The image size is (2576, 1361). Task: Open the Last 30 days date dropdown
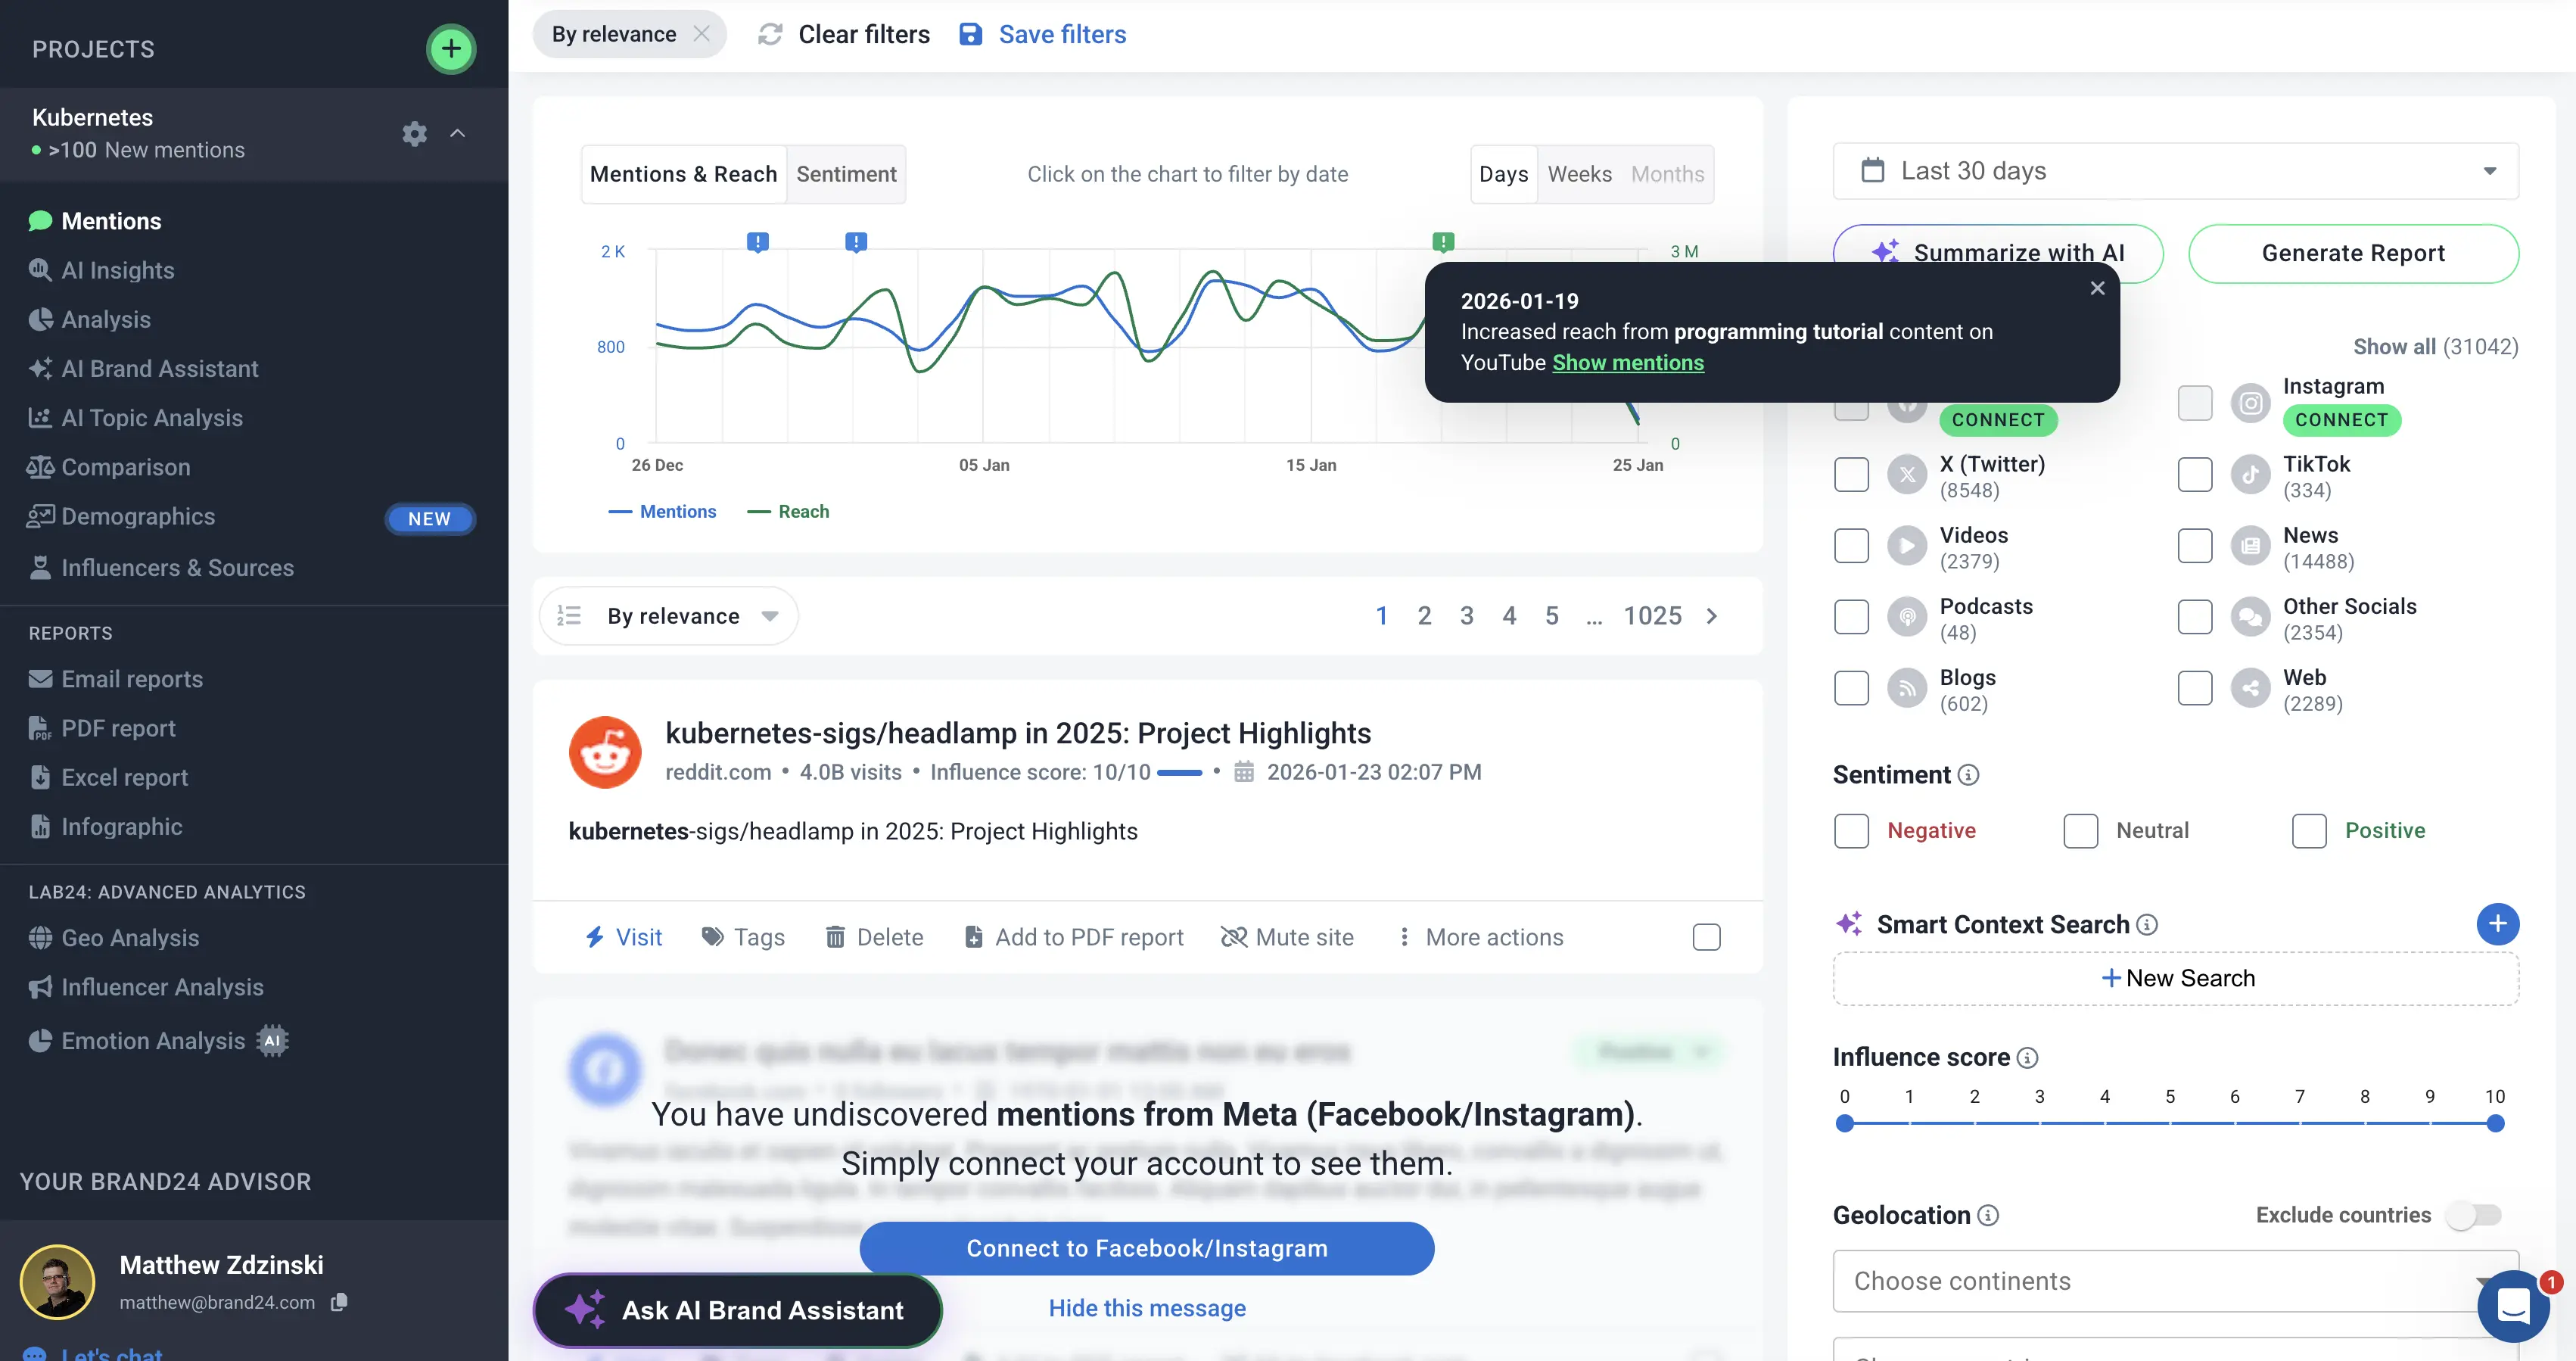(x=2176, y=170)
